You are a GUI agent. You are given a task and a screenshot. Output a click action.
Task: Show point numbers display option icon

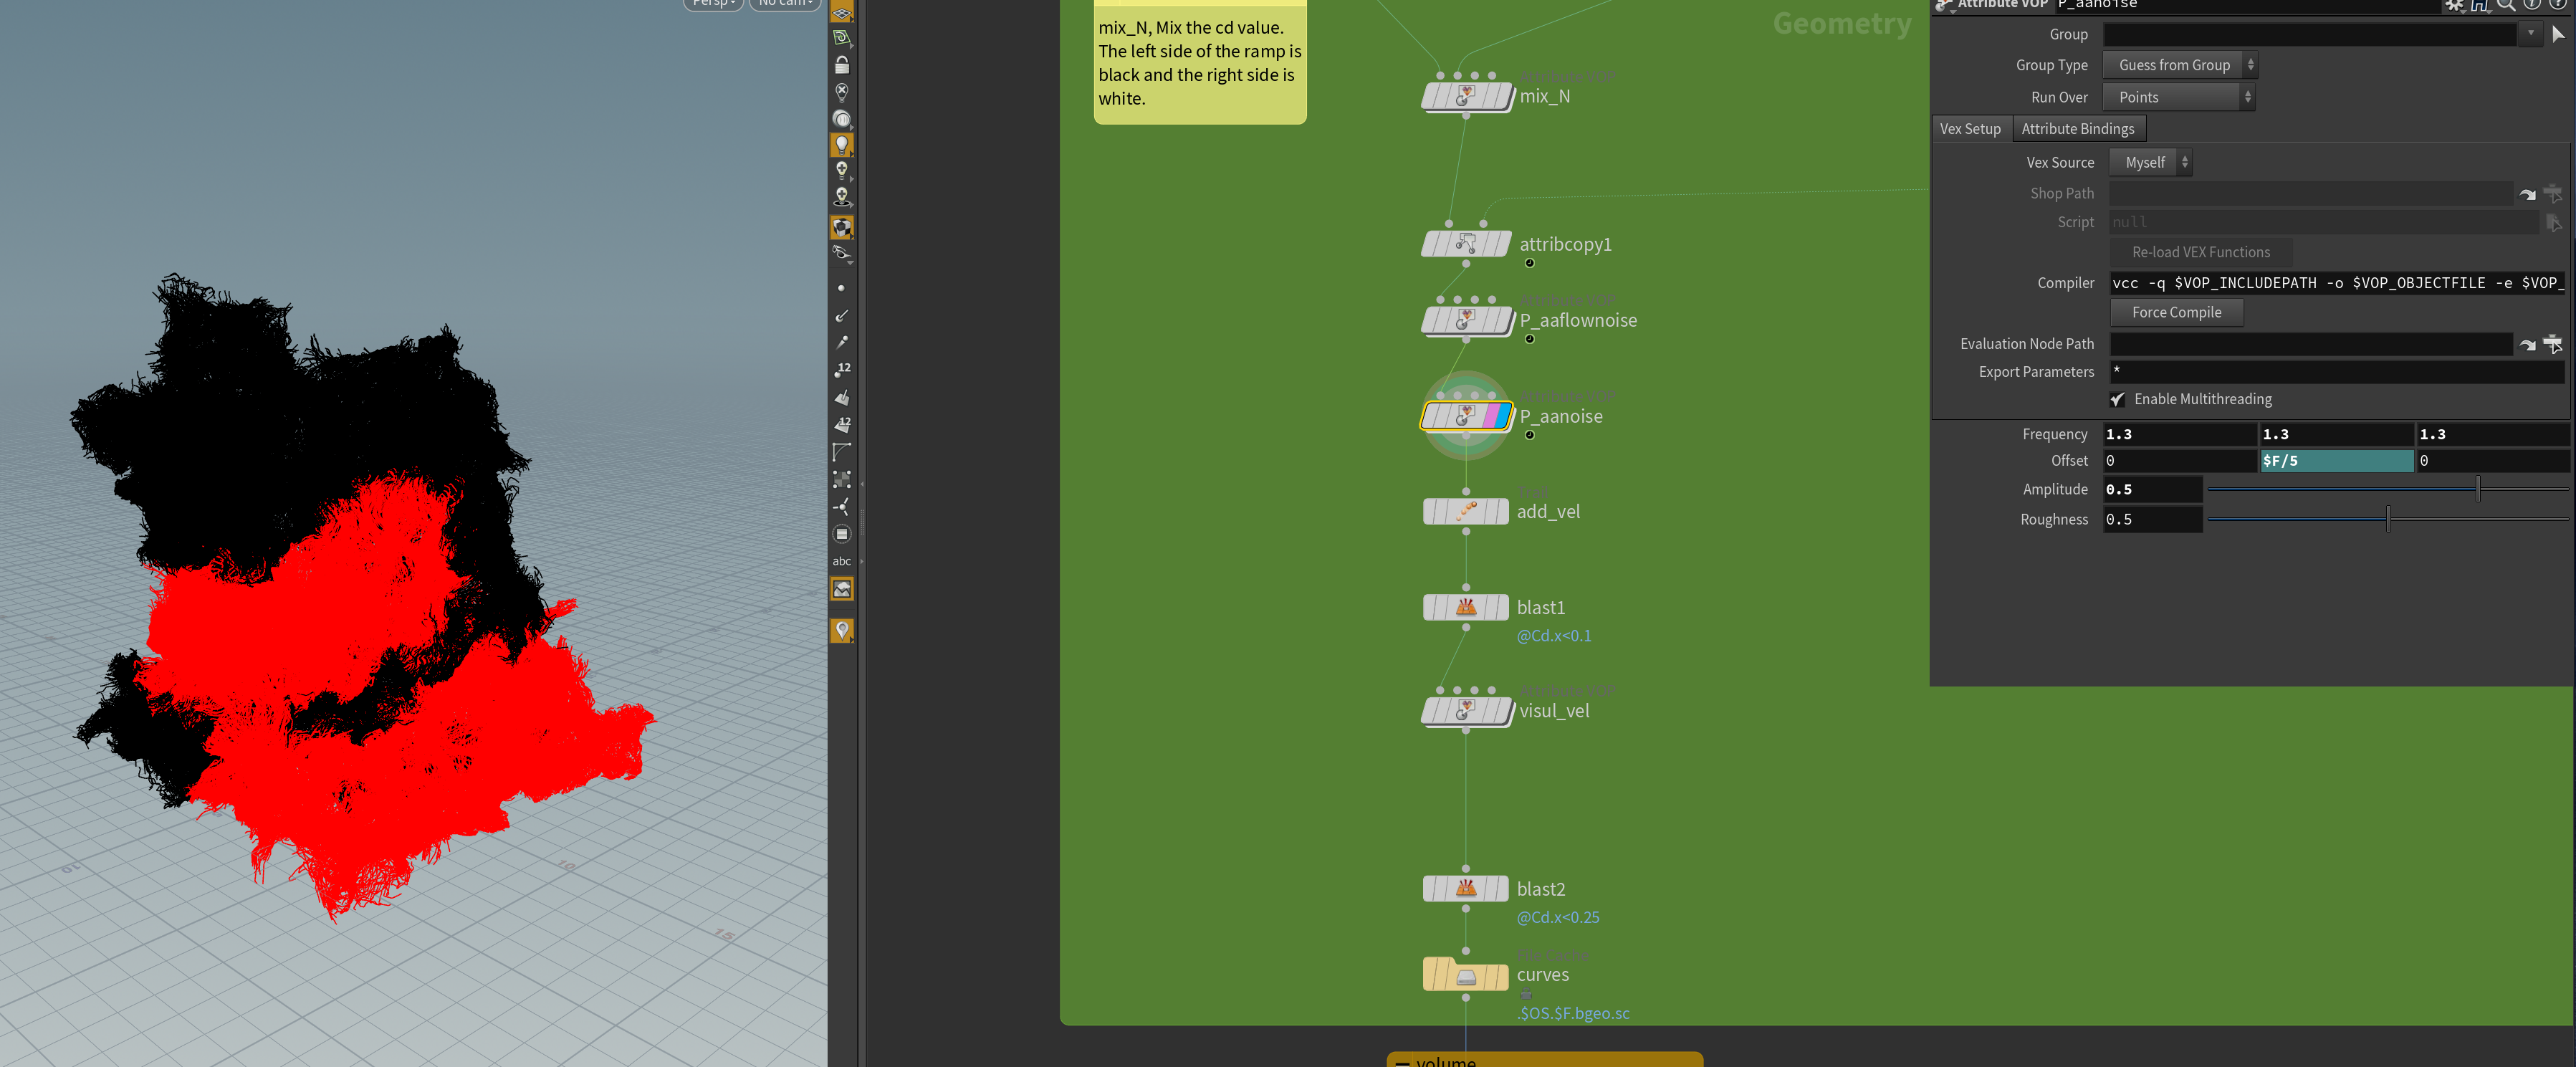coord(842,369)
